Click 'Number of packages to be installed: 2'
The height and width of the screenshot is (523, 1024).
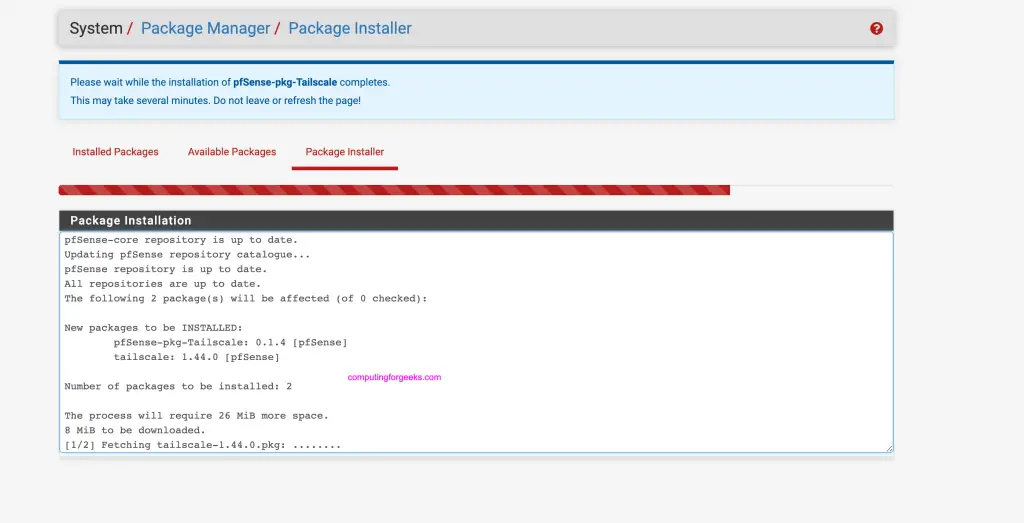pos(178,387)
